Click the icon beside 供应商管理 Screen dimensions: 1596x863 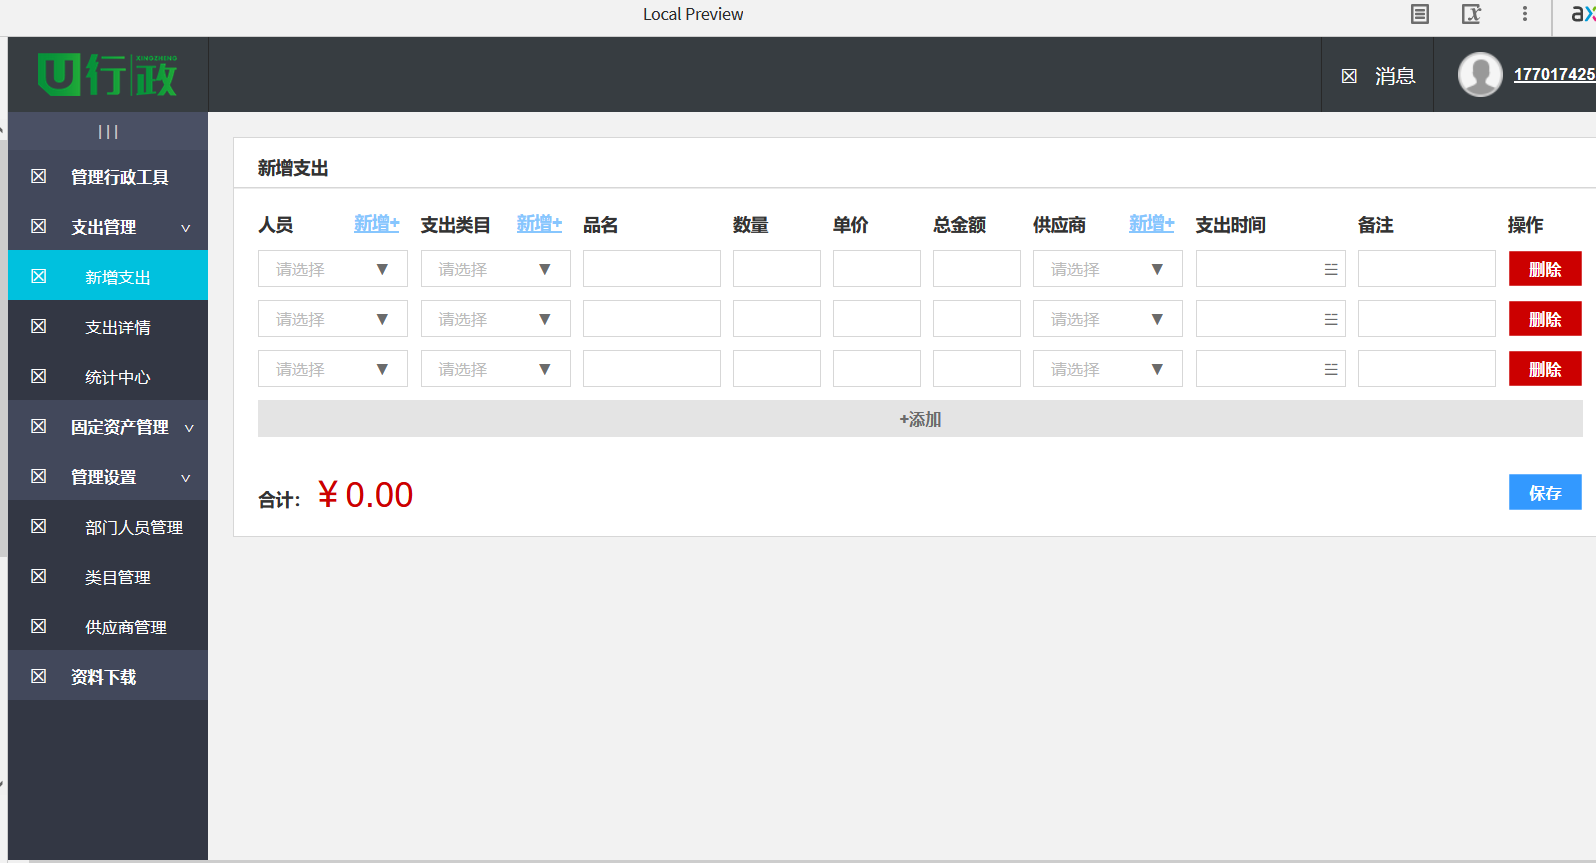[x=39, y=626]
